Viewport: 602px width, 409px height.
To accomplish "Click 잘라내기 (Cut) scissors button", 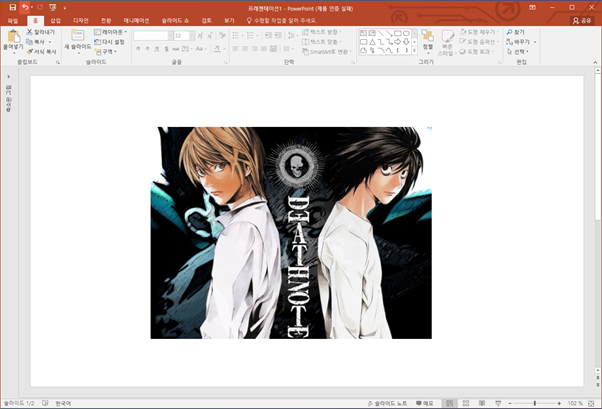I will pyautogui.click(x=41, y=32).
